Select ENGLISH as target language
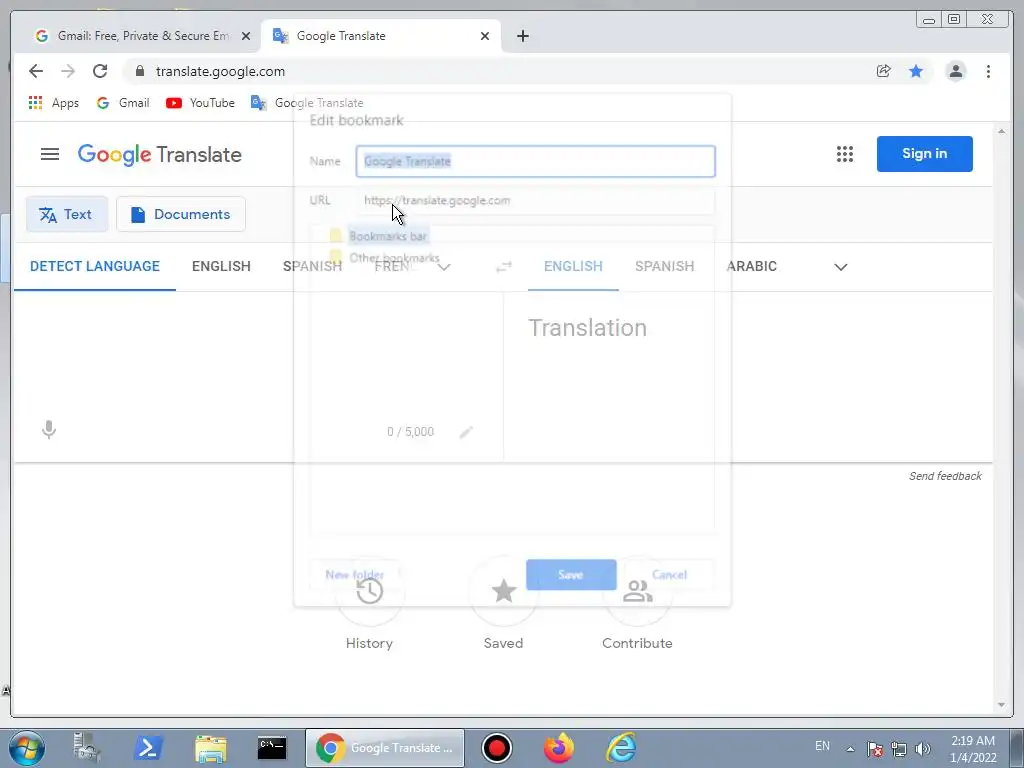This screenshot has width=1024, height=768. (573, 266)
